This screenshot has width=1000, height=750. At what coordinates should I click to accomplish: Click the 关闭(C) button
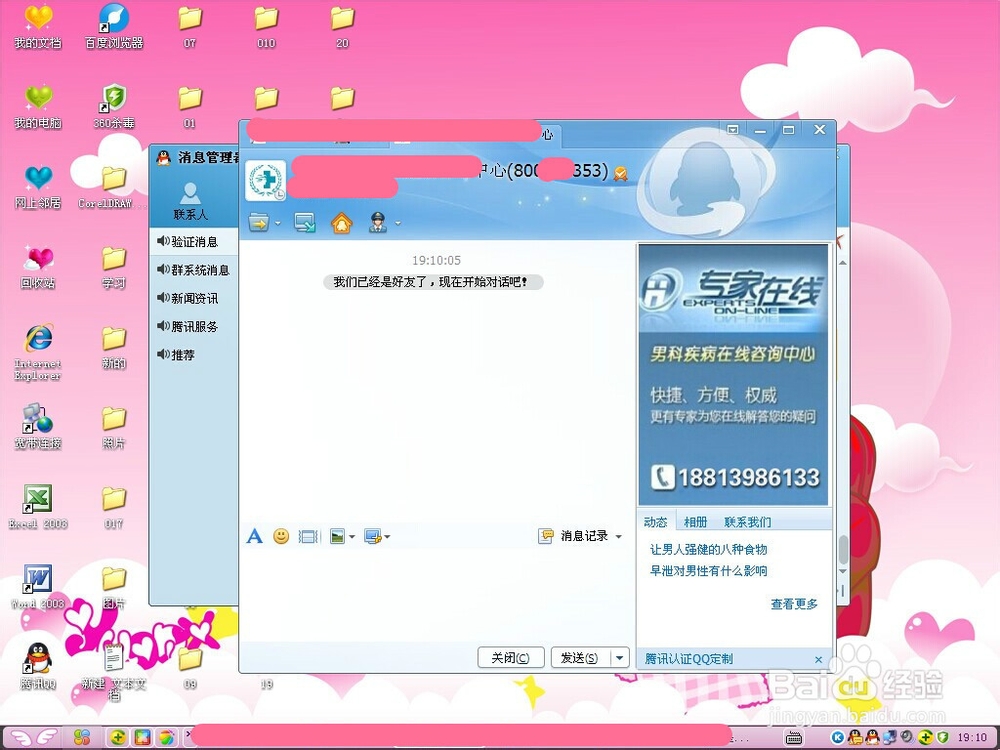click(x=511, y=658)
